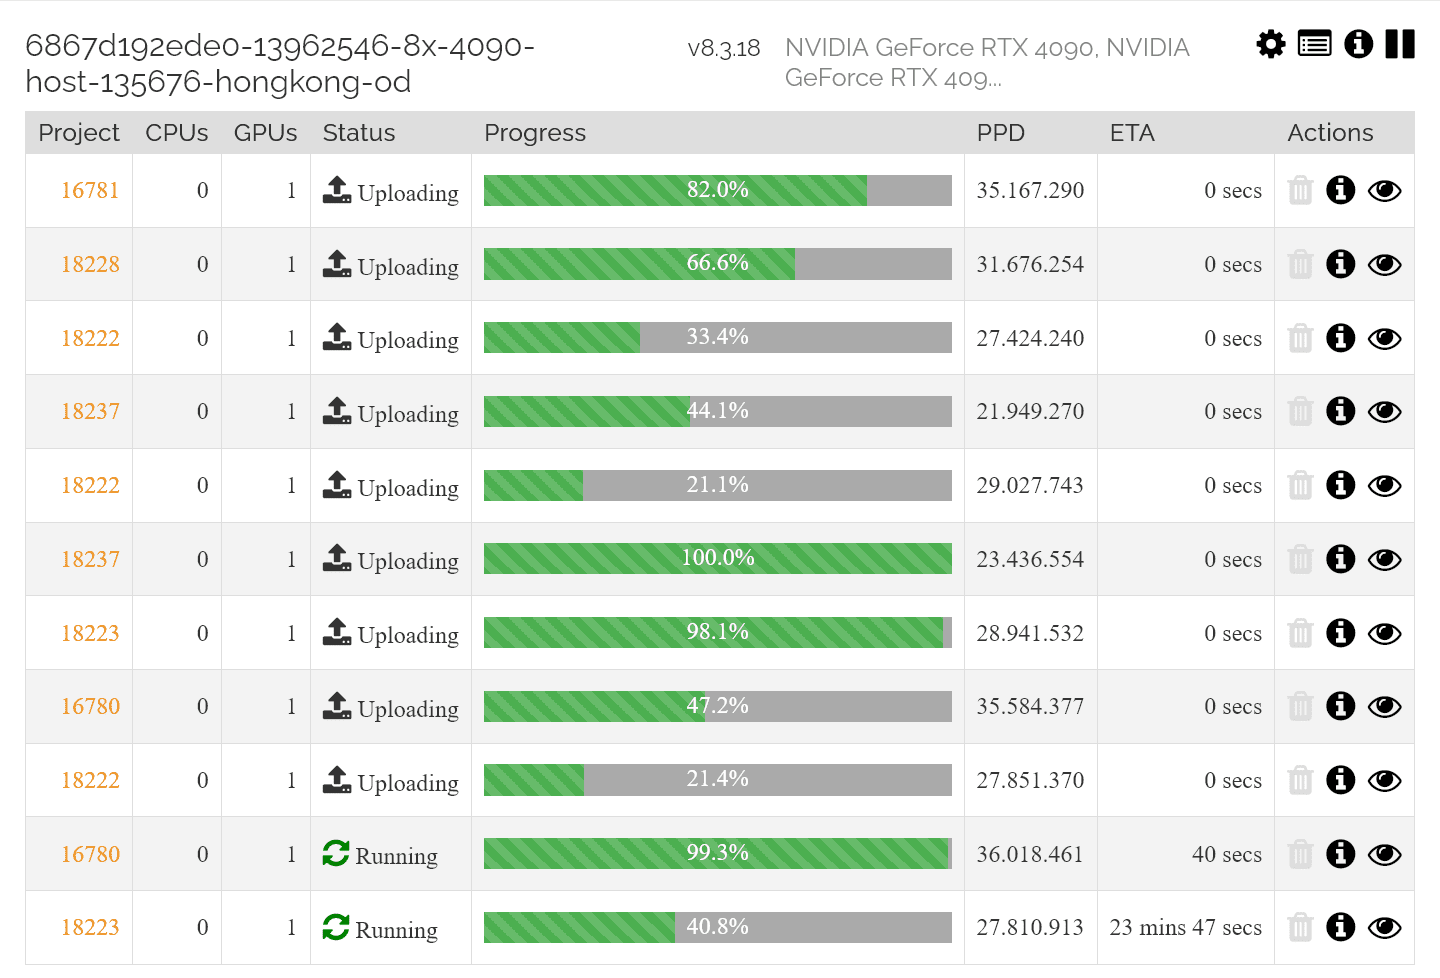Toggle eye icon for the 23 mins ETA row
The width and height of the screenshot is (1440, 978).
[x=1384, y=928]
